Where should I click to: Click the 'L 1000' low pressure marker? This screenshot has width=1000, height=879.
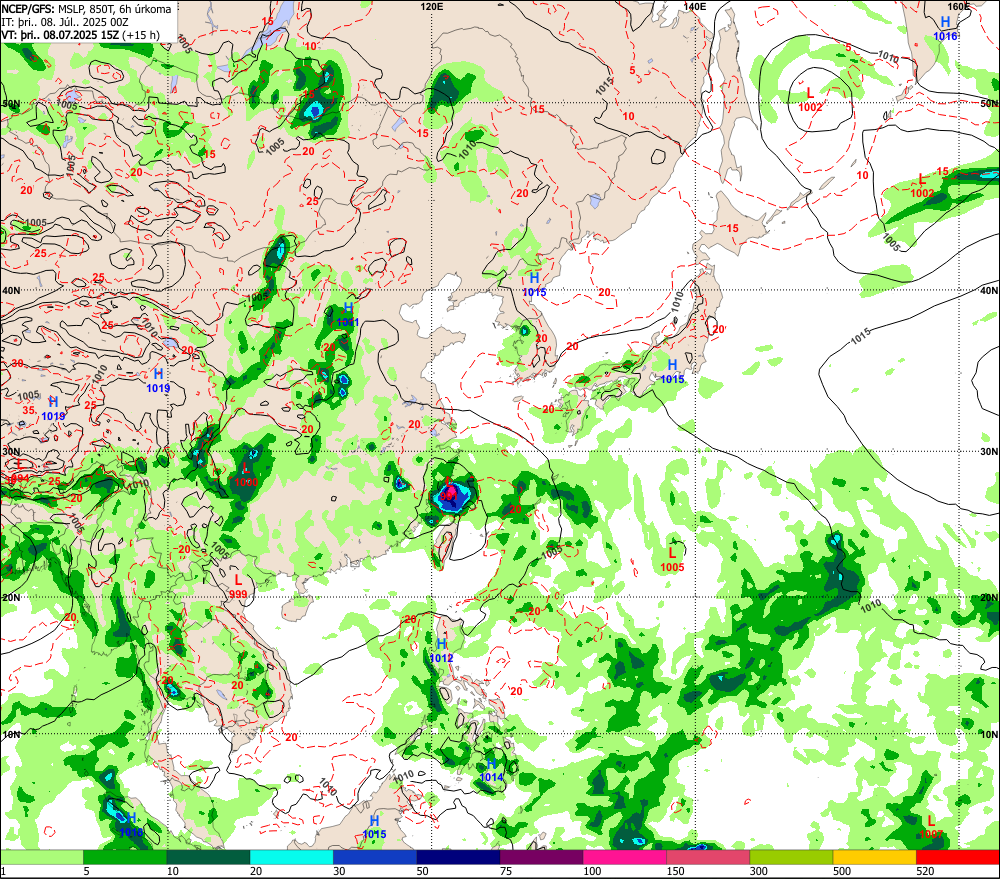[x=246, y=475]
